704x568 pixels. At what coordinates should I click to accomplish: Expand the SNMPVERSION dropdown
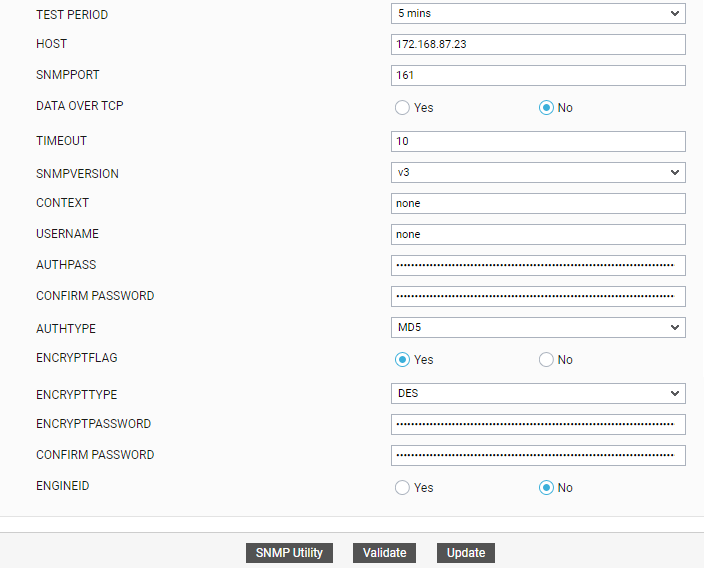538,173
